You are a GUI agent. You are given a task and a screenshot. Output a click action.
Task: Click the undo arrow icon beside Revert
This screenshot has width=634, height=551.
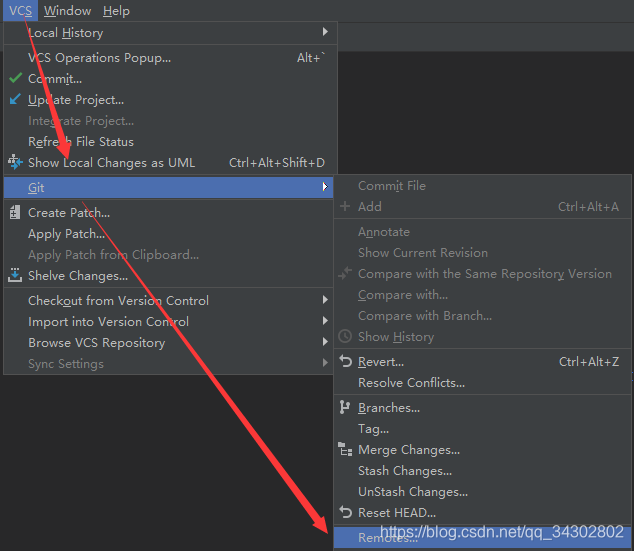tap(345, 361)
